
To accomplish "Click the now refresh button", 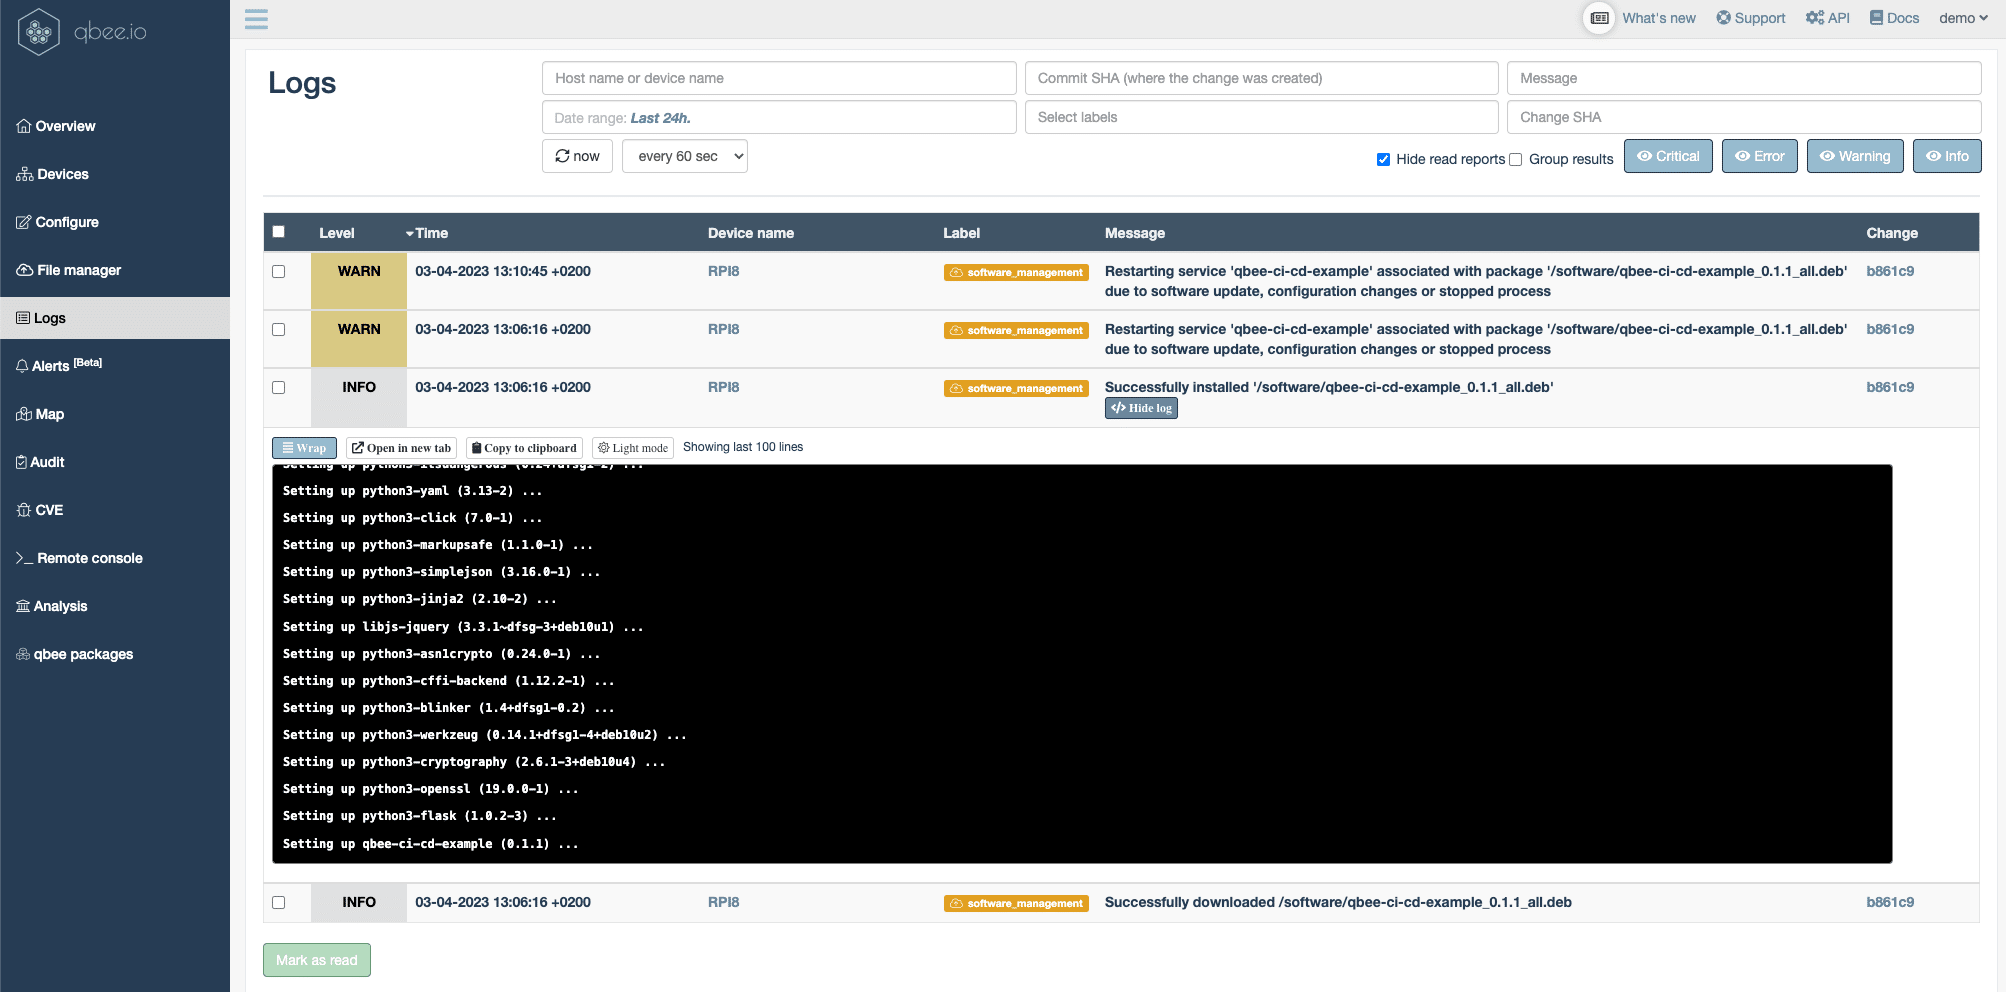I will pos(577,156).
